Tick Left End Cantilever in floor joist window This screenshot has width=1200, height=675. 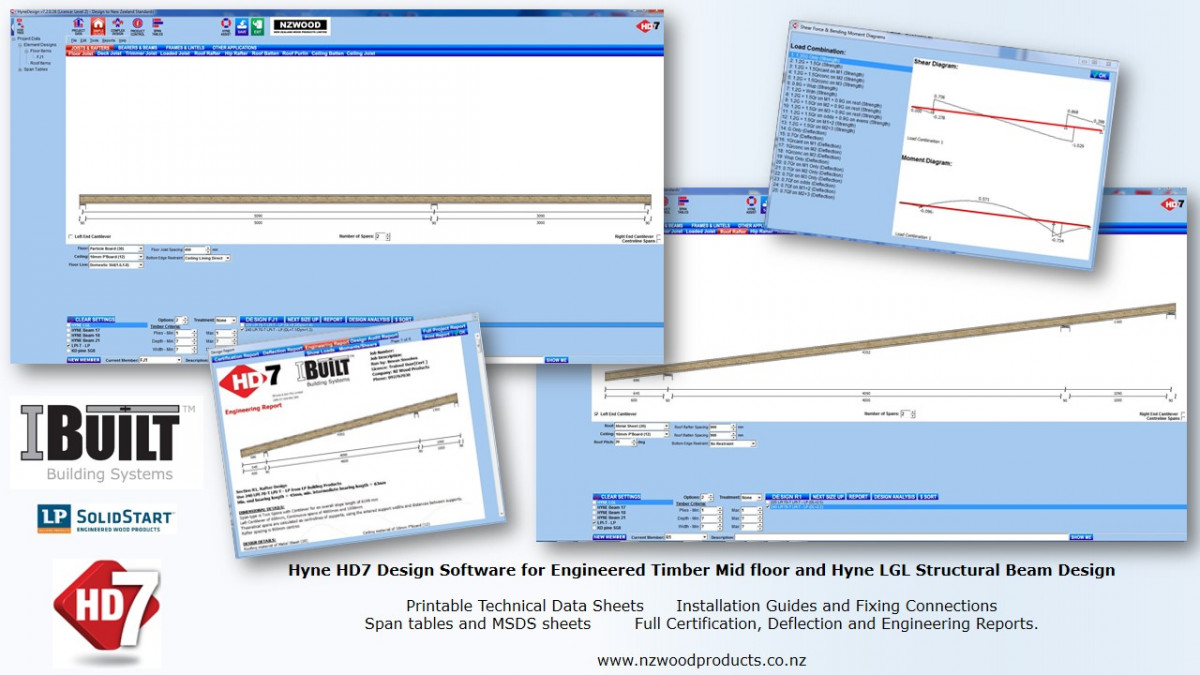pyautogui.click(x=70, y=237)
